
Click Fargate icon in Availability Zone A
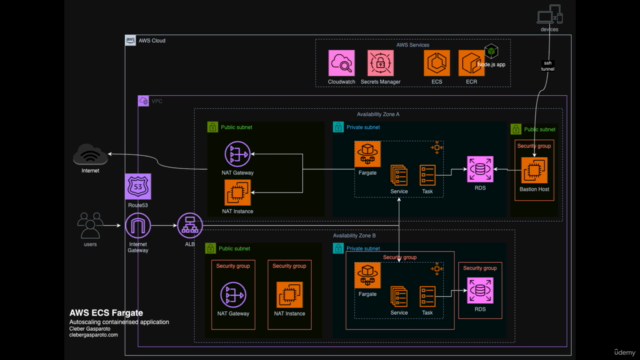[x=367, y=154]
